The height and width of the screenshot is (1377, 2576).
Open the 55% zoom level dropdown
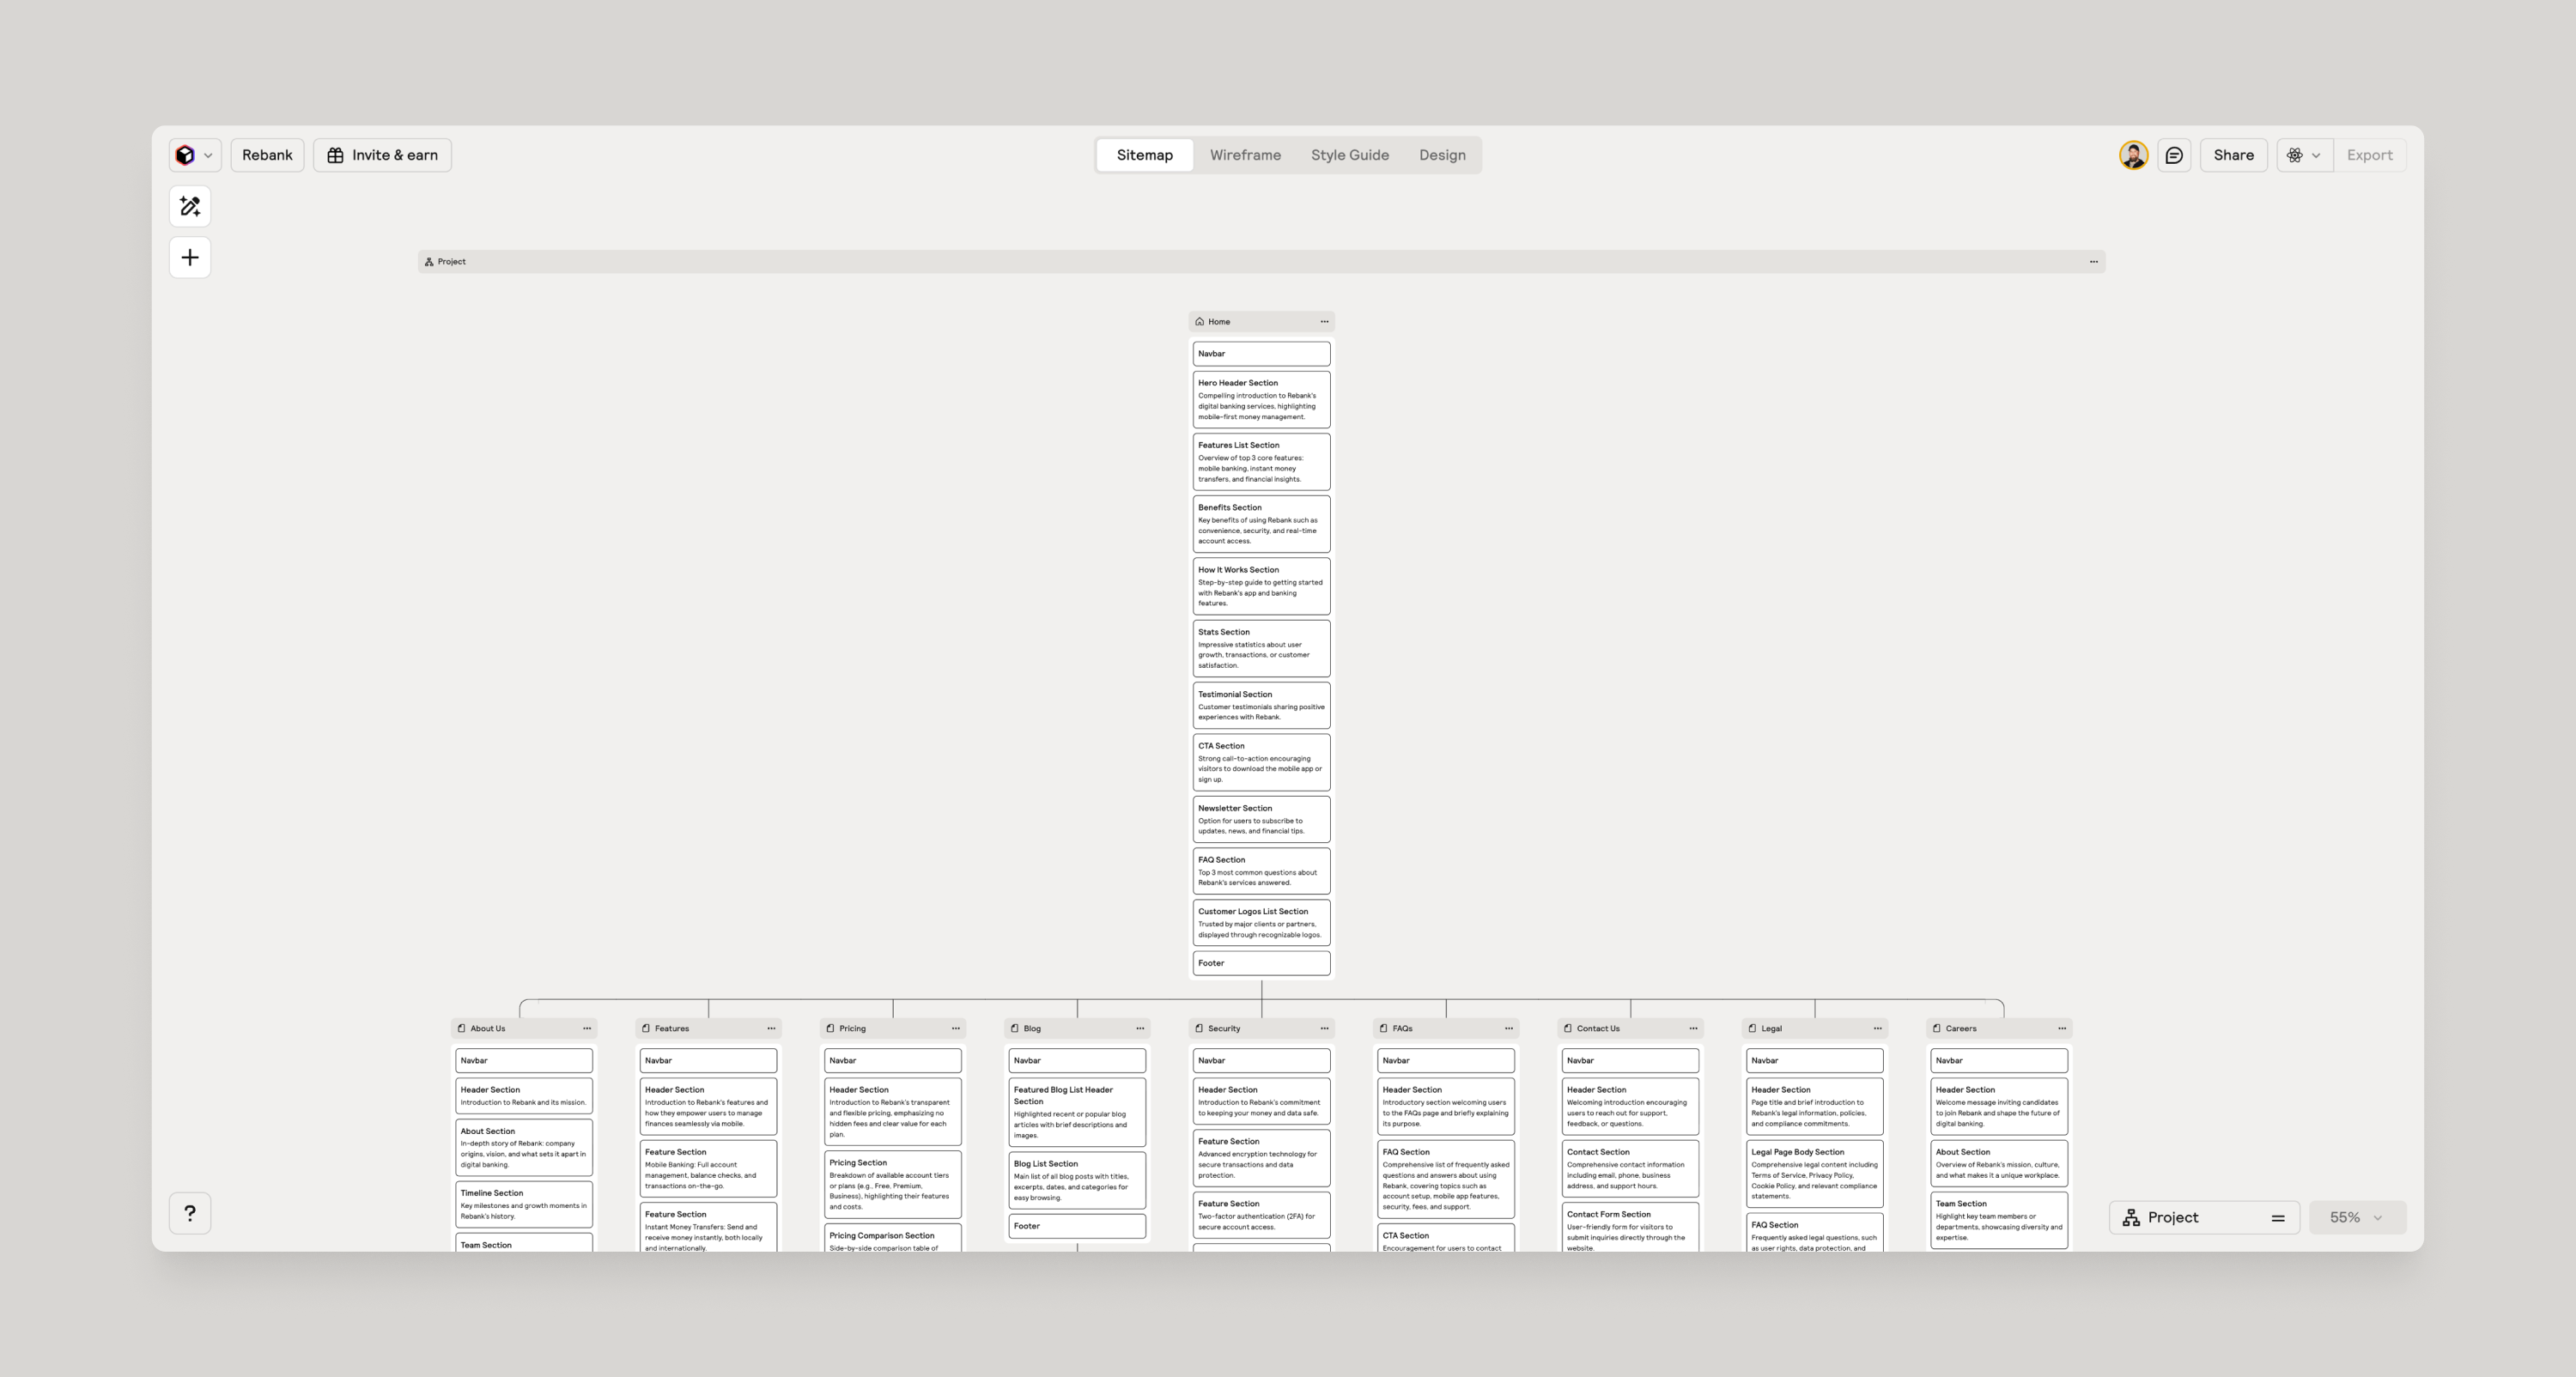2356,1217
